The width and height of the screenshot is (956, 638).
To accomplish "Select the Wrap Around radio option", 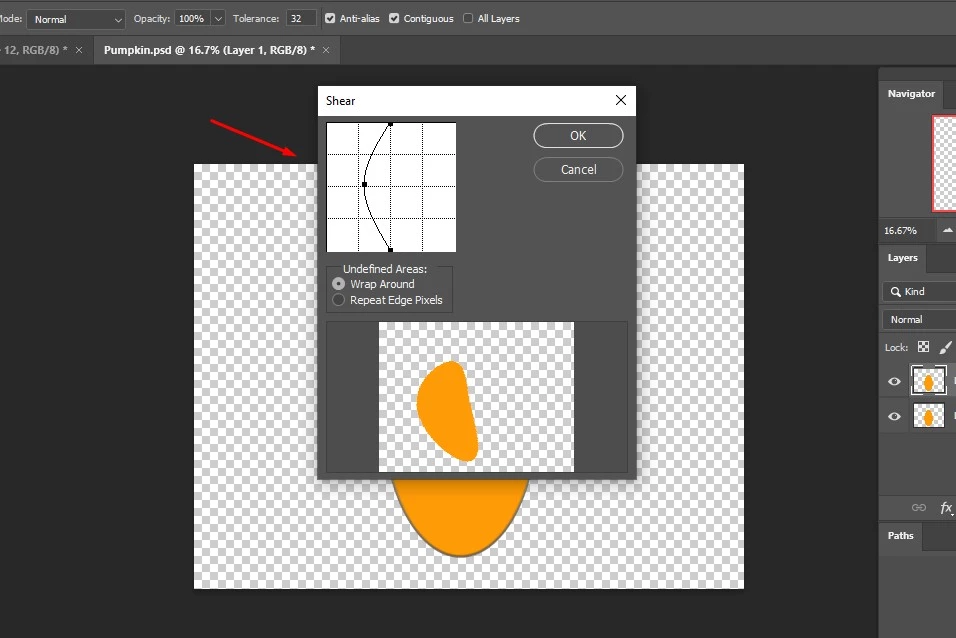I will tap(338, 284).
